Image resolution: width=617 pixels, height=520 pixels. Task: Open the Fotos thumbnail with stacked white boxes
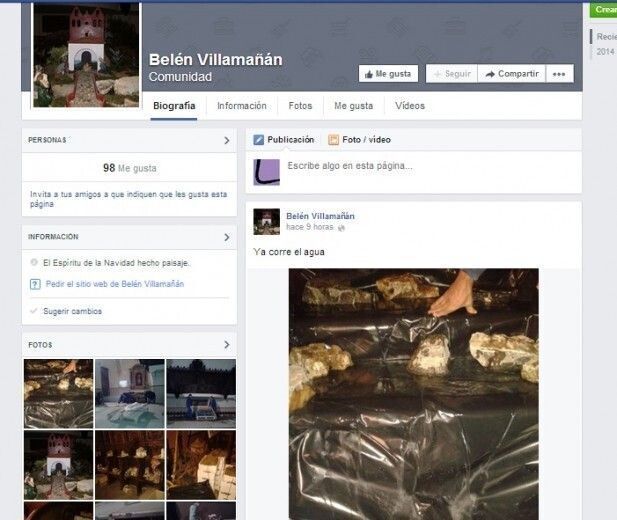tap(201, 465)
